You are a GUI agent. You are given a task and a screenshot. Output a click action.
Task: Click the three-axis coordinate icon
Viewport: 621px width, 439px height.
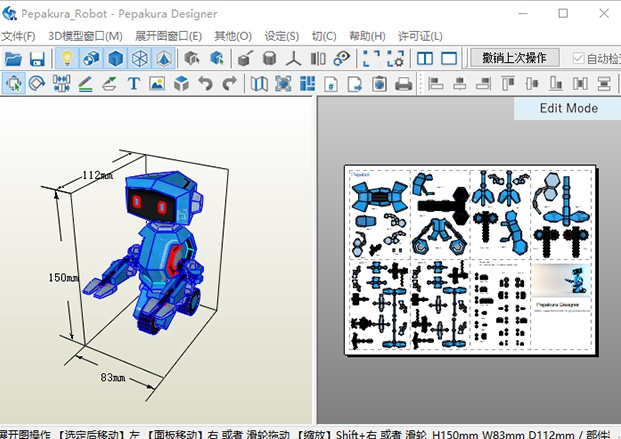click(293, 59)
